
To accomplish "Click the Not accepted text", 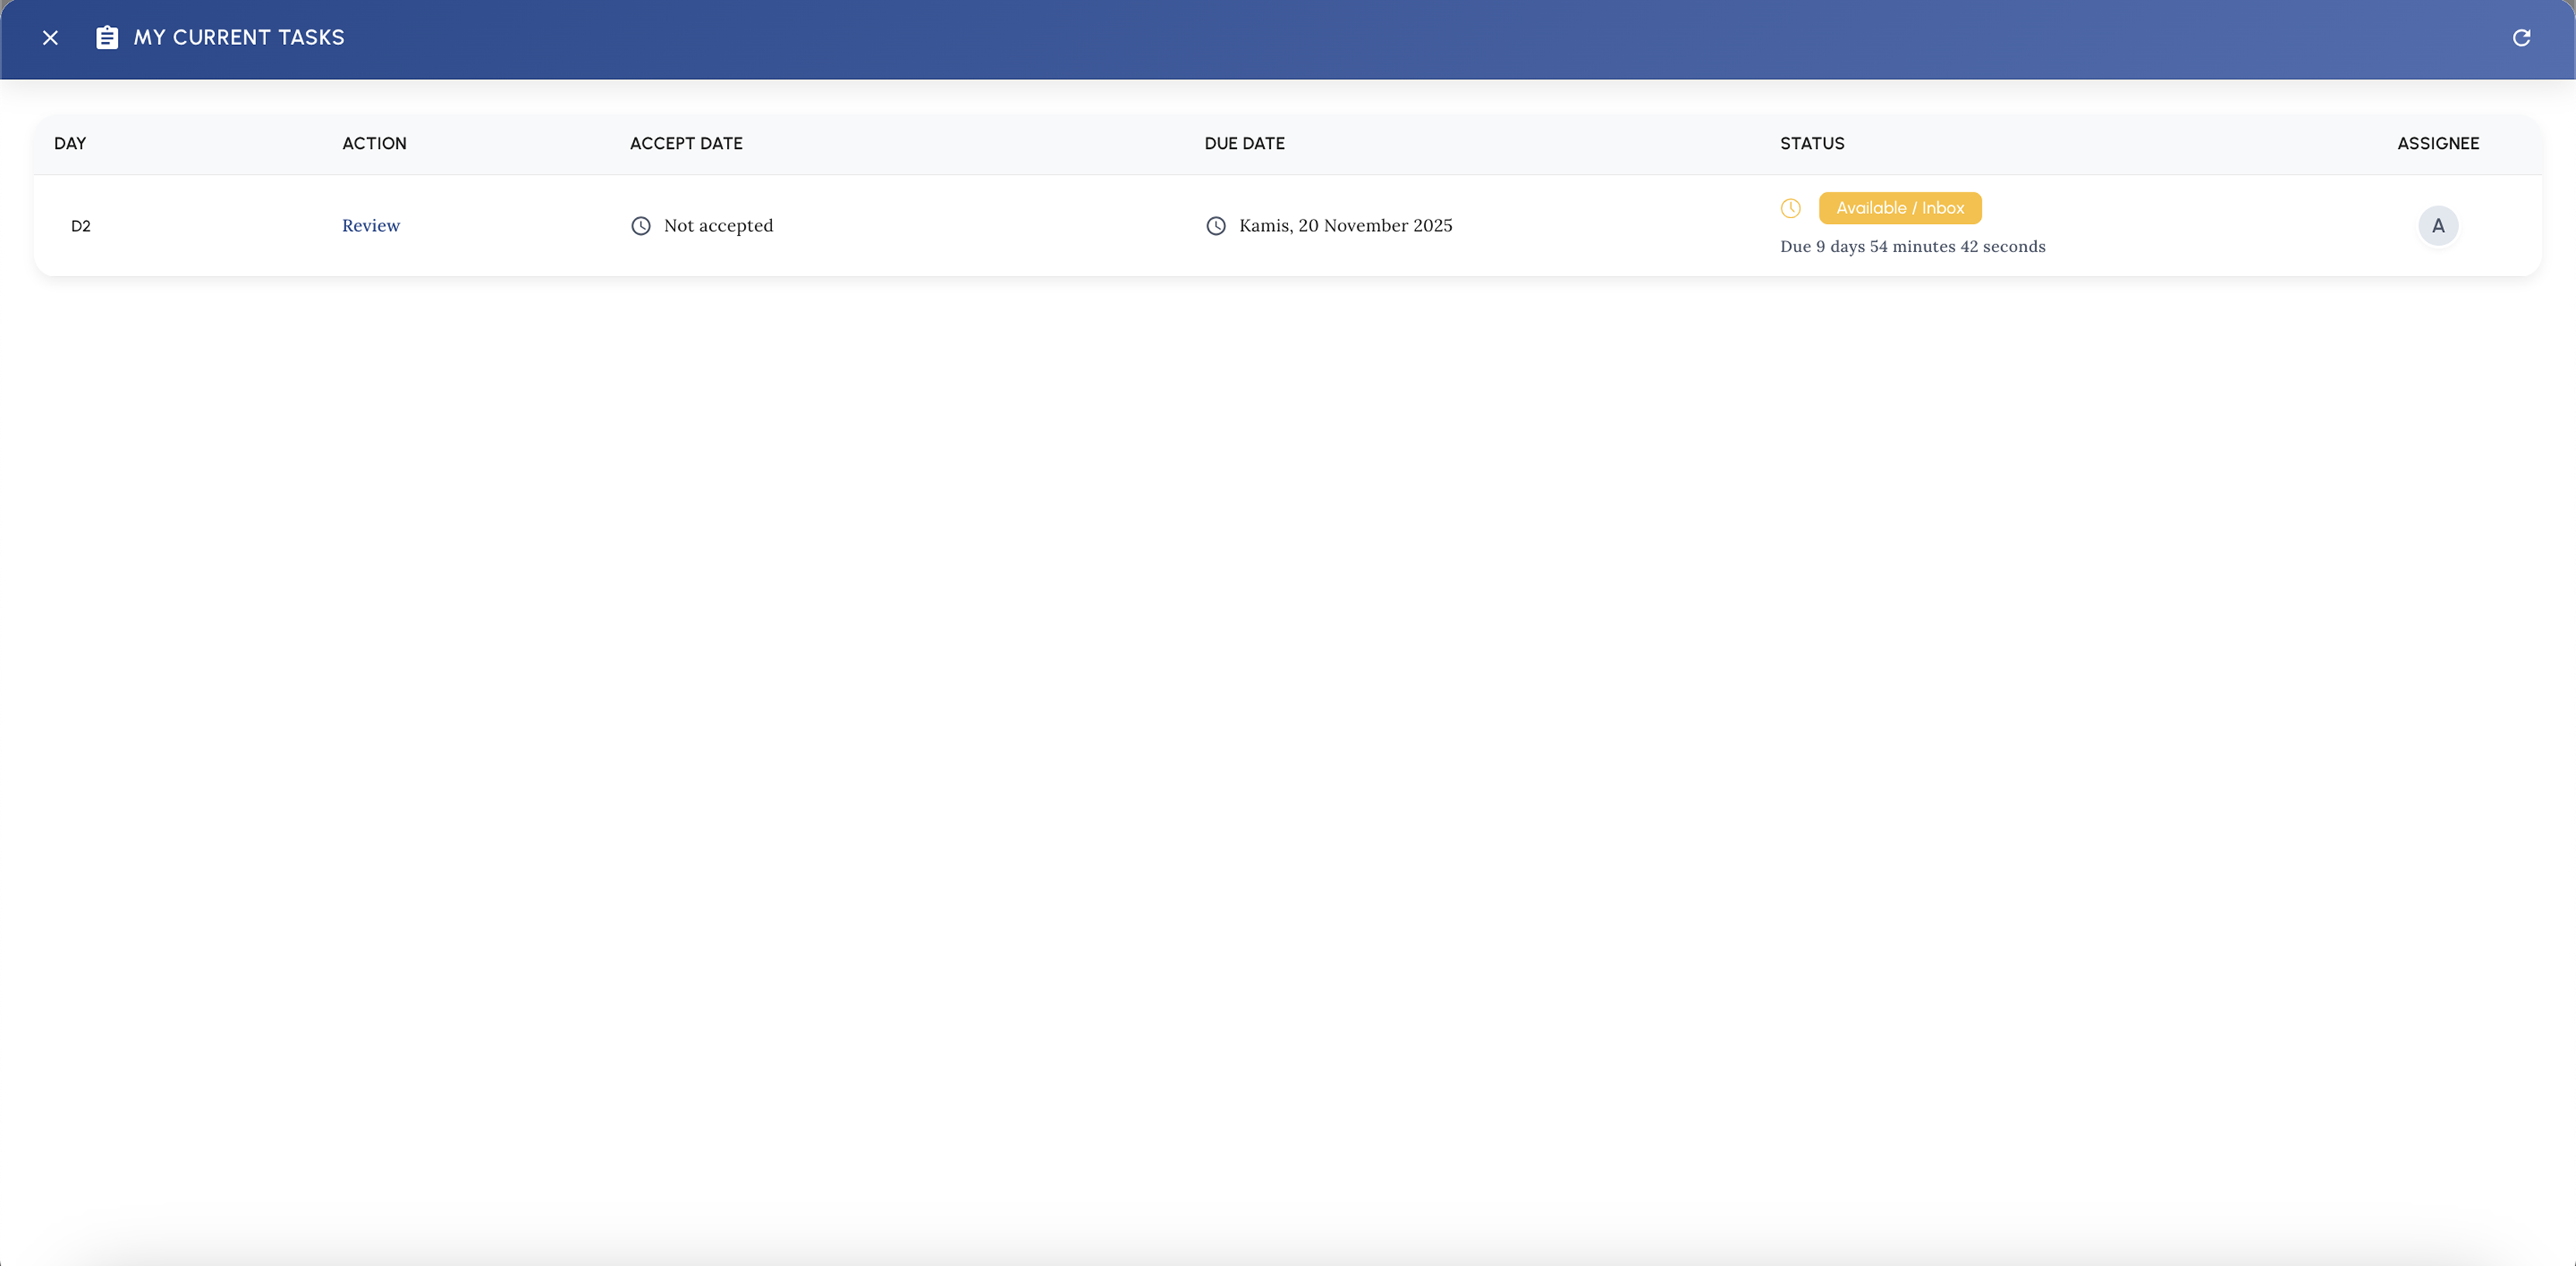I will pos(719,226).
